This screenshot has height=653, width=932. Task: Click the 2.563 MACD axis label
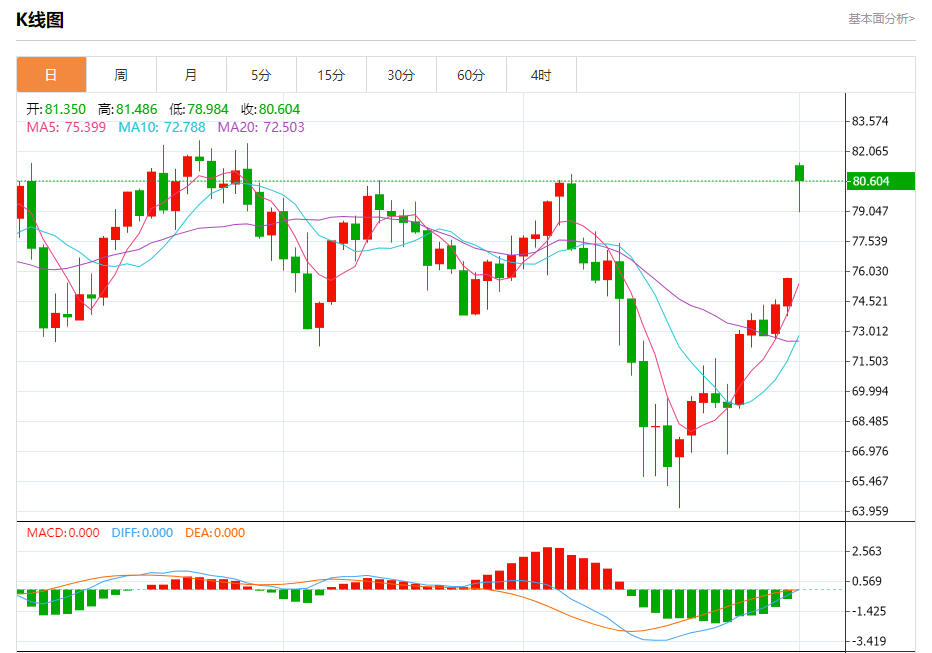click(867, 551)
